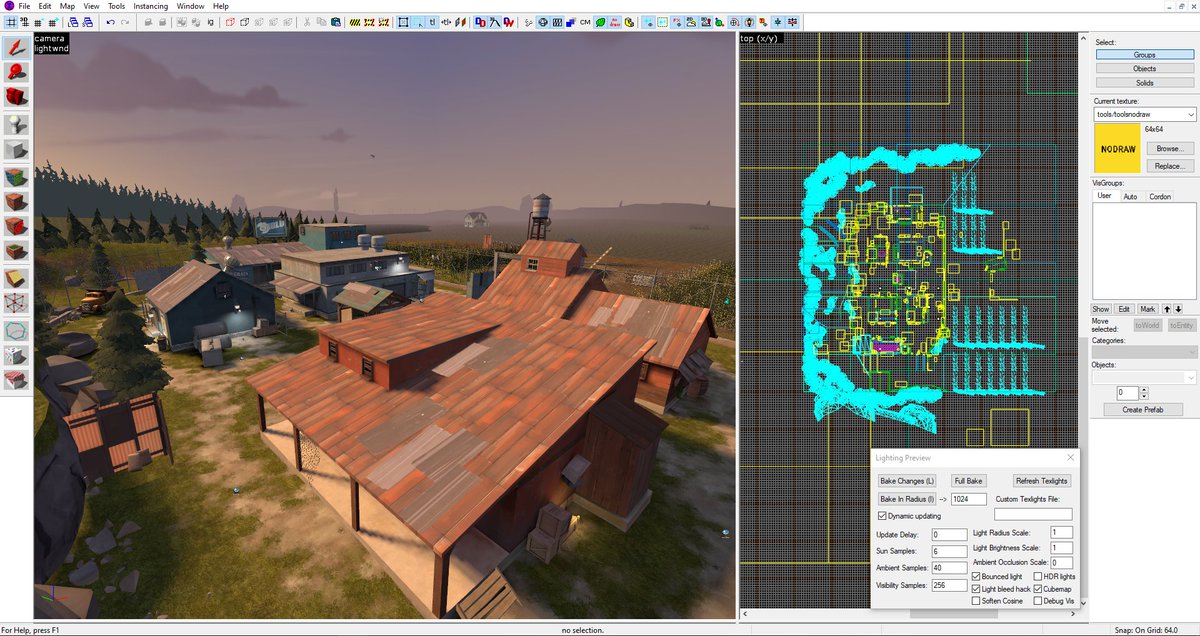The width and height of the screenshot is (1200, 636).
Task: Click the VisGroups Mark button
Action: point(1147,309)
